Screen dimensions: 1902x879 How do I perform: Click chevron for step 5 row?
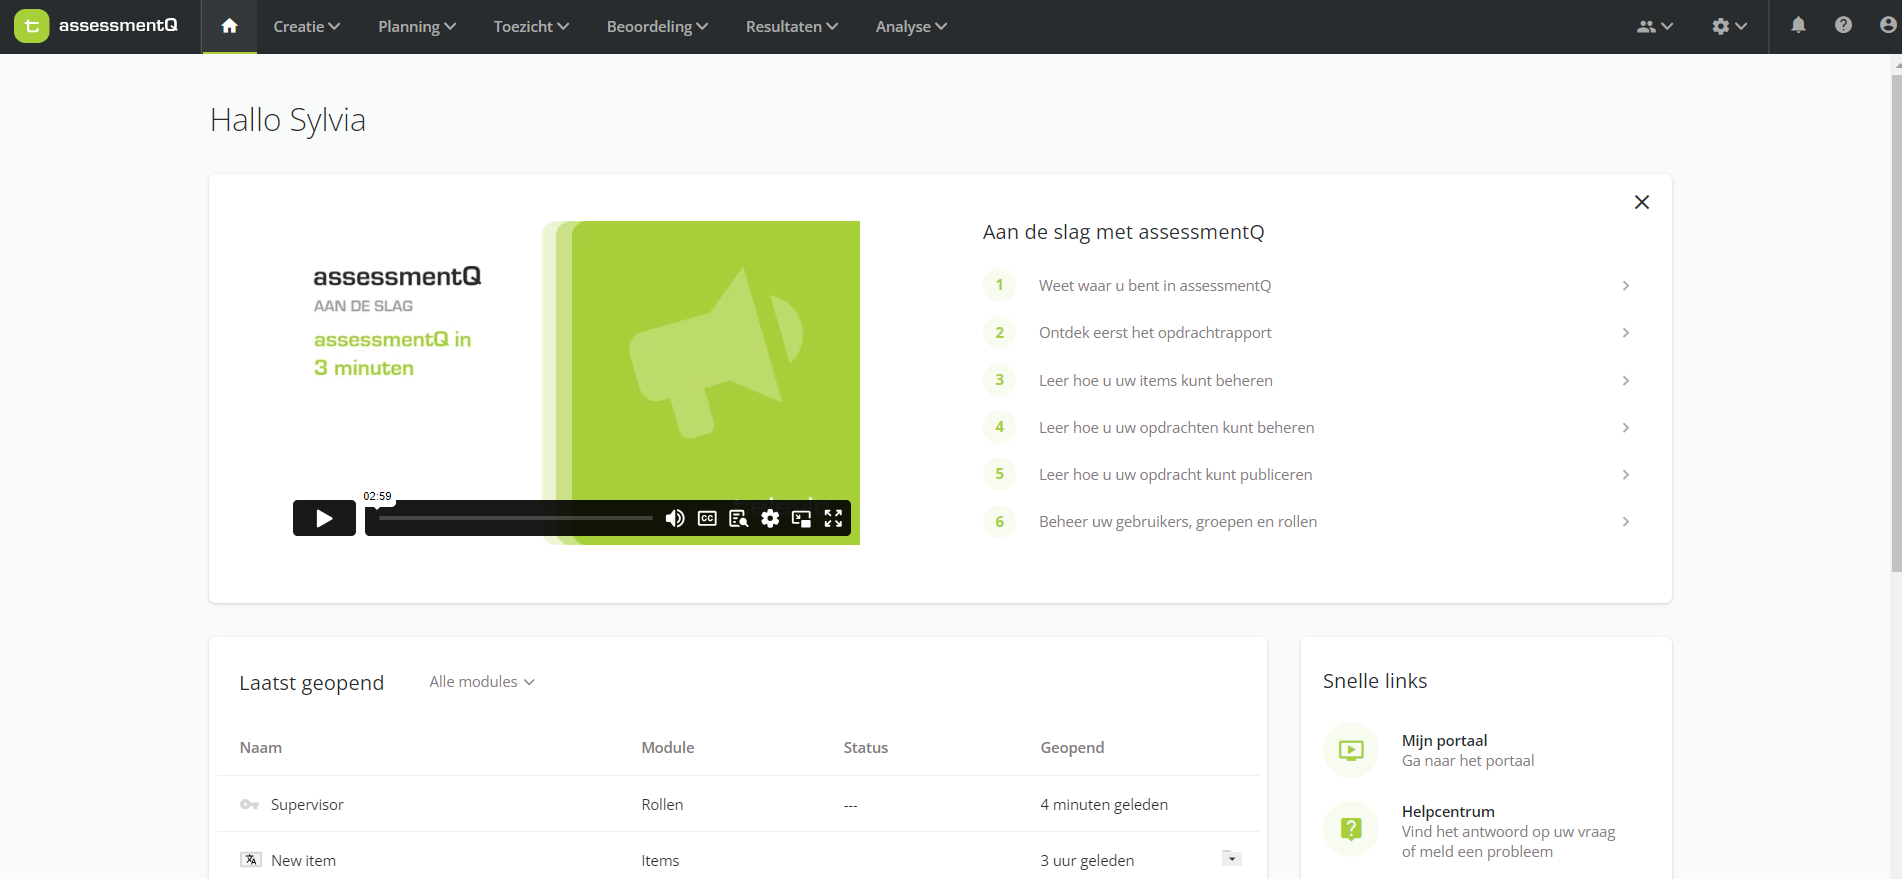pyautogui.click(x=1626, y=475)
